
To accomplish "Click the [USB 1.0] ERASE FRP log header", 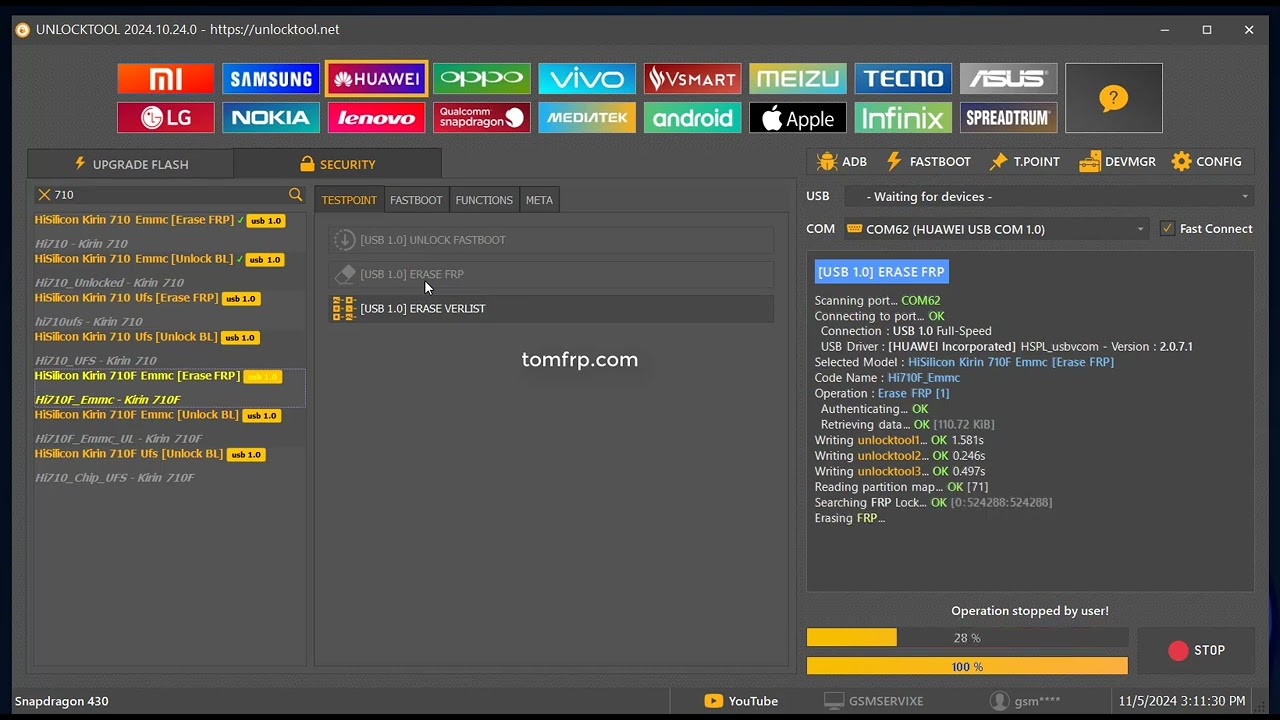I will point(881,272).
